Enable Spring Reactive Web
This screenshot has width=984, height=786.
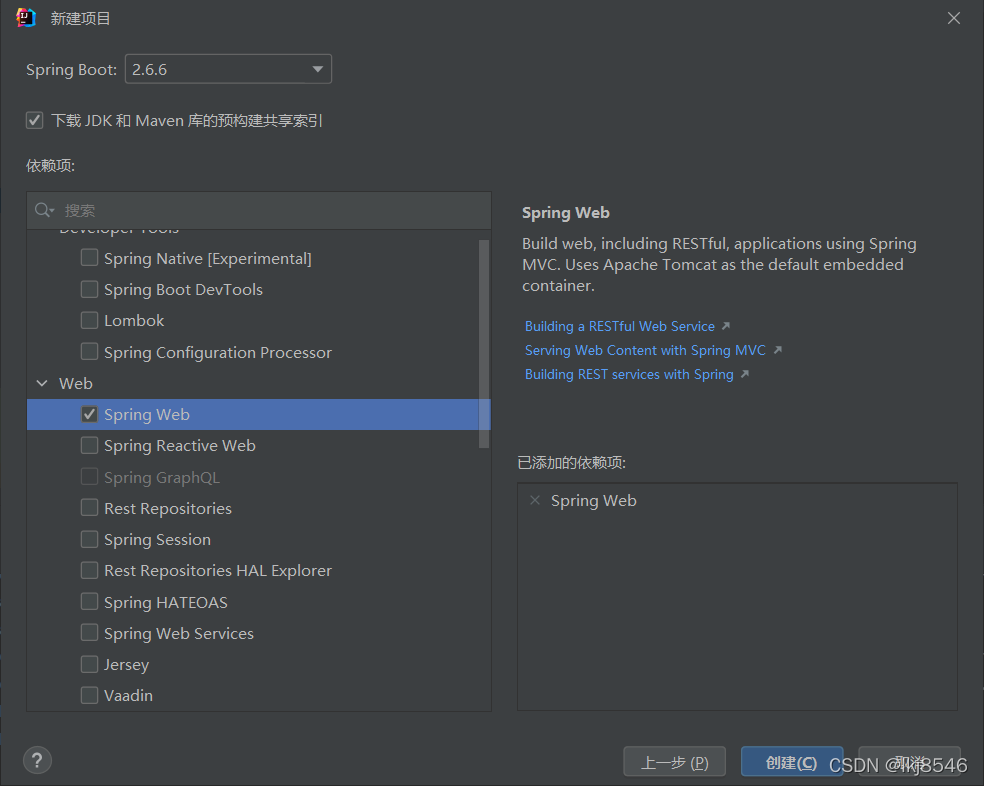coord(89,445)
